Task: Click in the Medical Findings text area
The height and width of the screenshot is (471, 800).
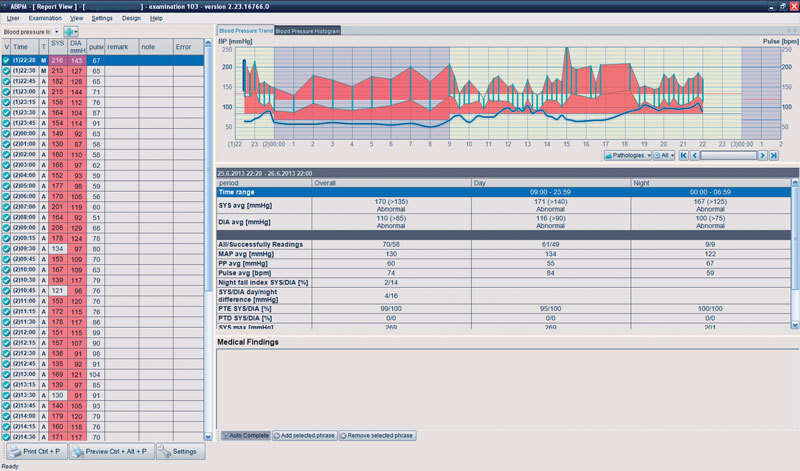Action: click(507, 388)
